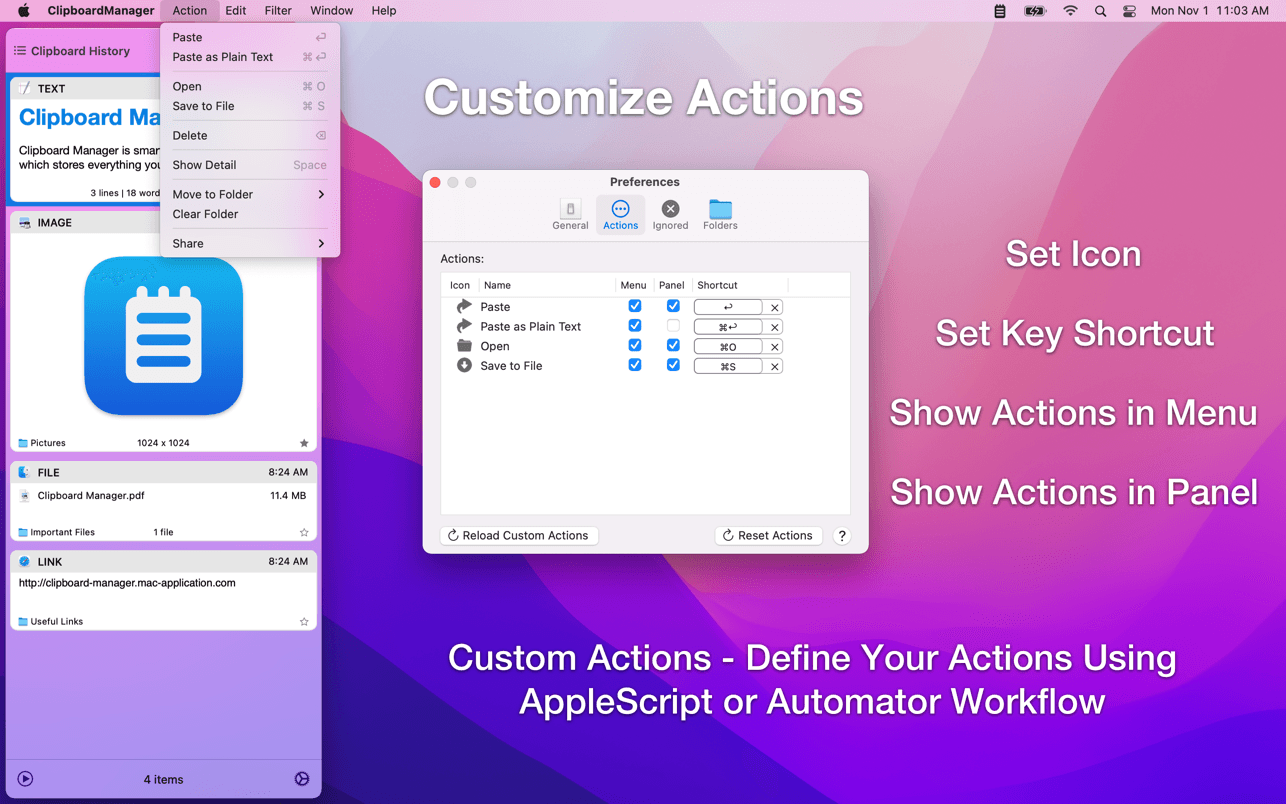The image size is (1286, 804).
Task: Choose Save to File from Action menu
Action: [204, 106]
